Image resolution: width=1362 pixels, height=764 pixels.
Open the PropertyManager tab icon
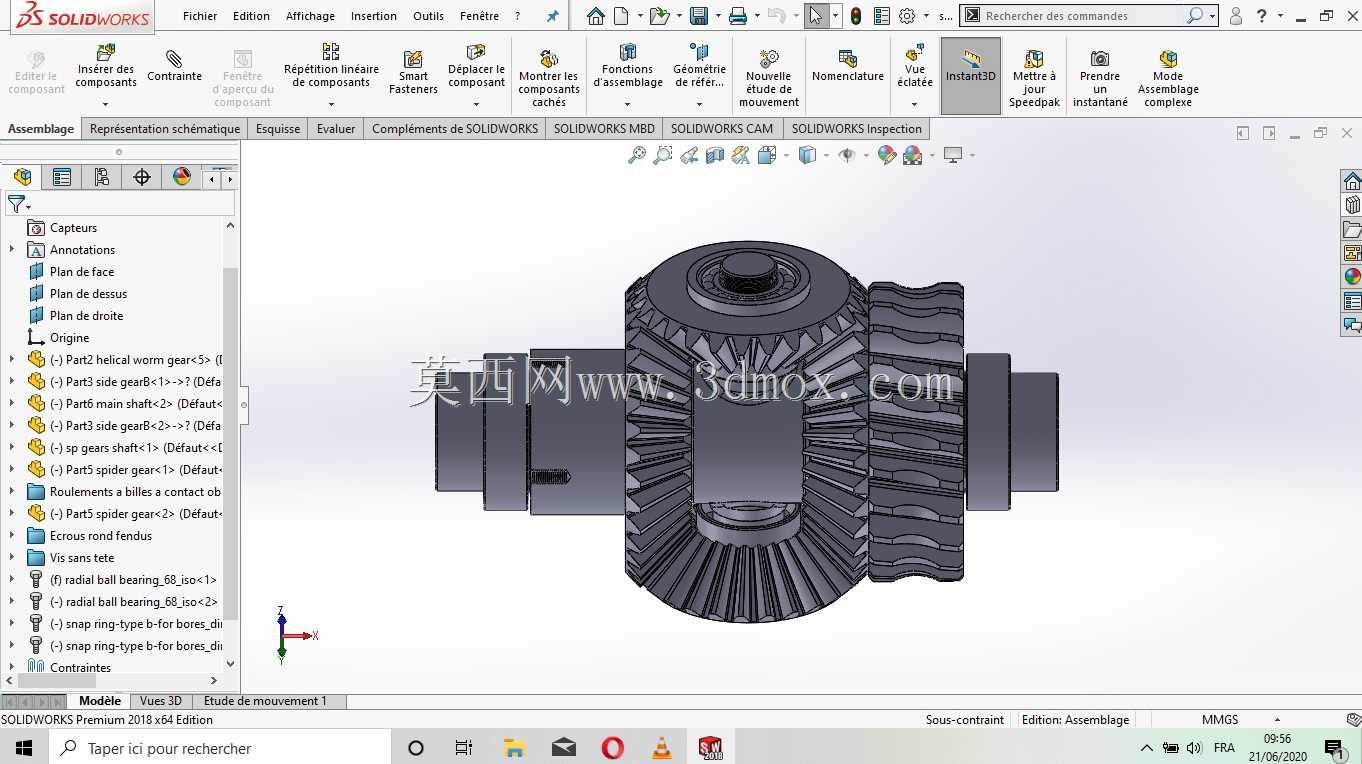click(x=62, y=177)
